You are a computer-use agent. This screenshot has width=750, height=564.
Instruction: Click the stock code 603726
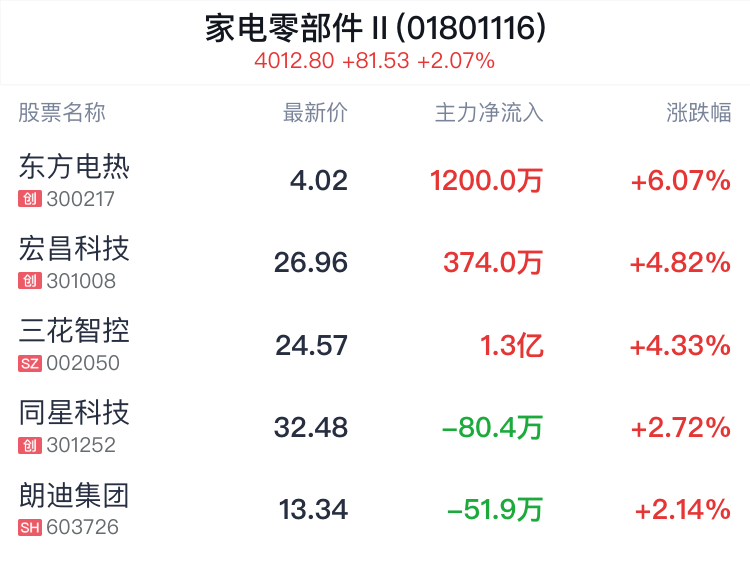click(82, 528)
